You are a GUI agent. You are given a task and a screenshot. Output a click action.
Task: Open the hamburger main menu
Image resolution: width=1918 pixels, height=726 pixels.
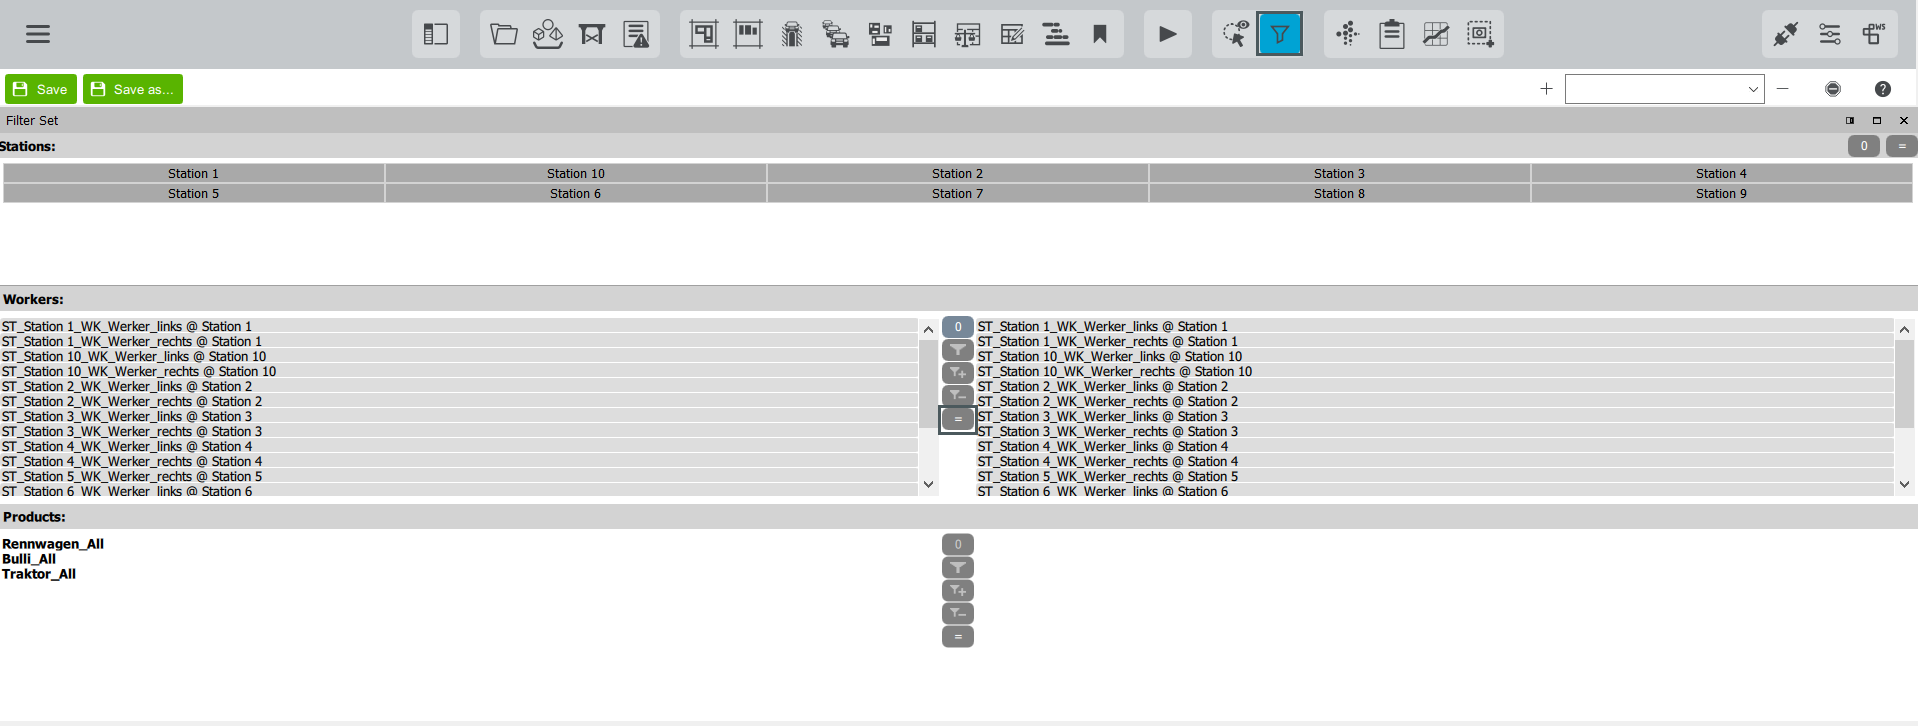[38, 34]
